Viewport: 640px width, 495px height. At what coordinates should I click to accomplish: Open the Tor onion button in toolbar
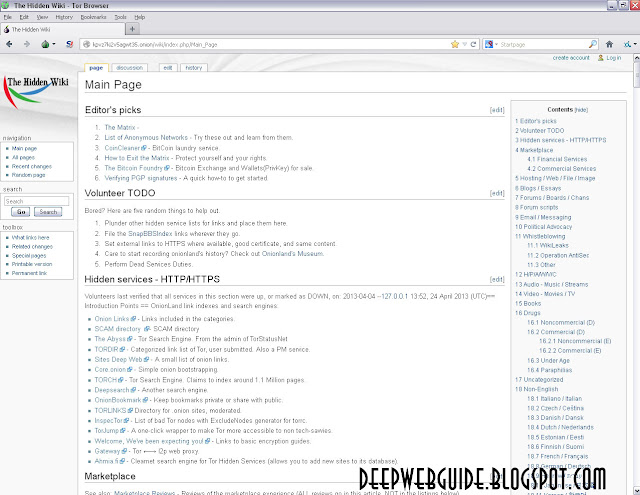coord(45,44)
